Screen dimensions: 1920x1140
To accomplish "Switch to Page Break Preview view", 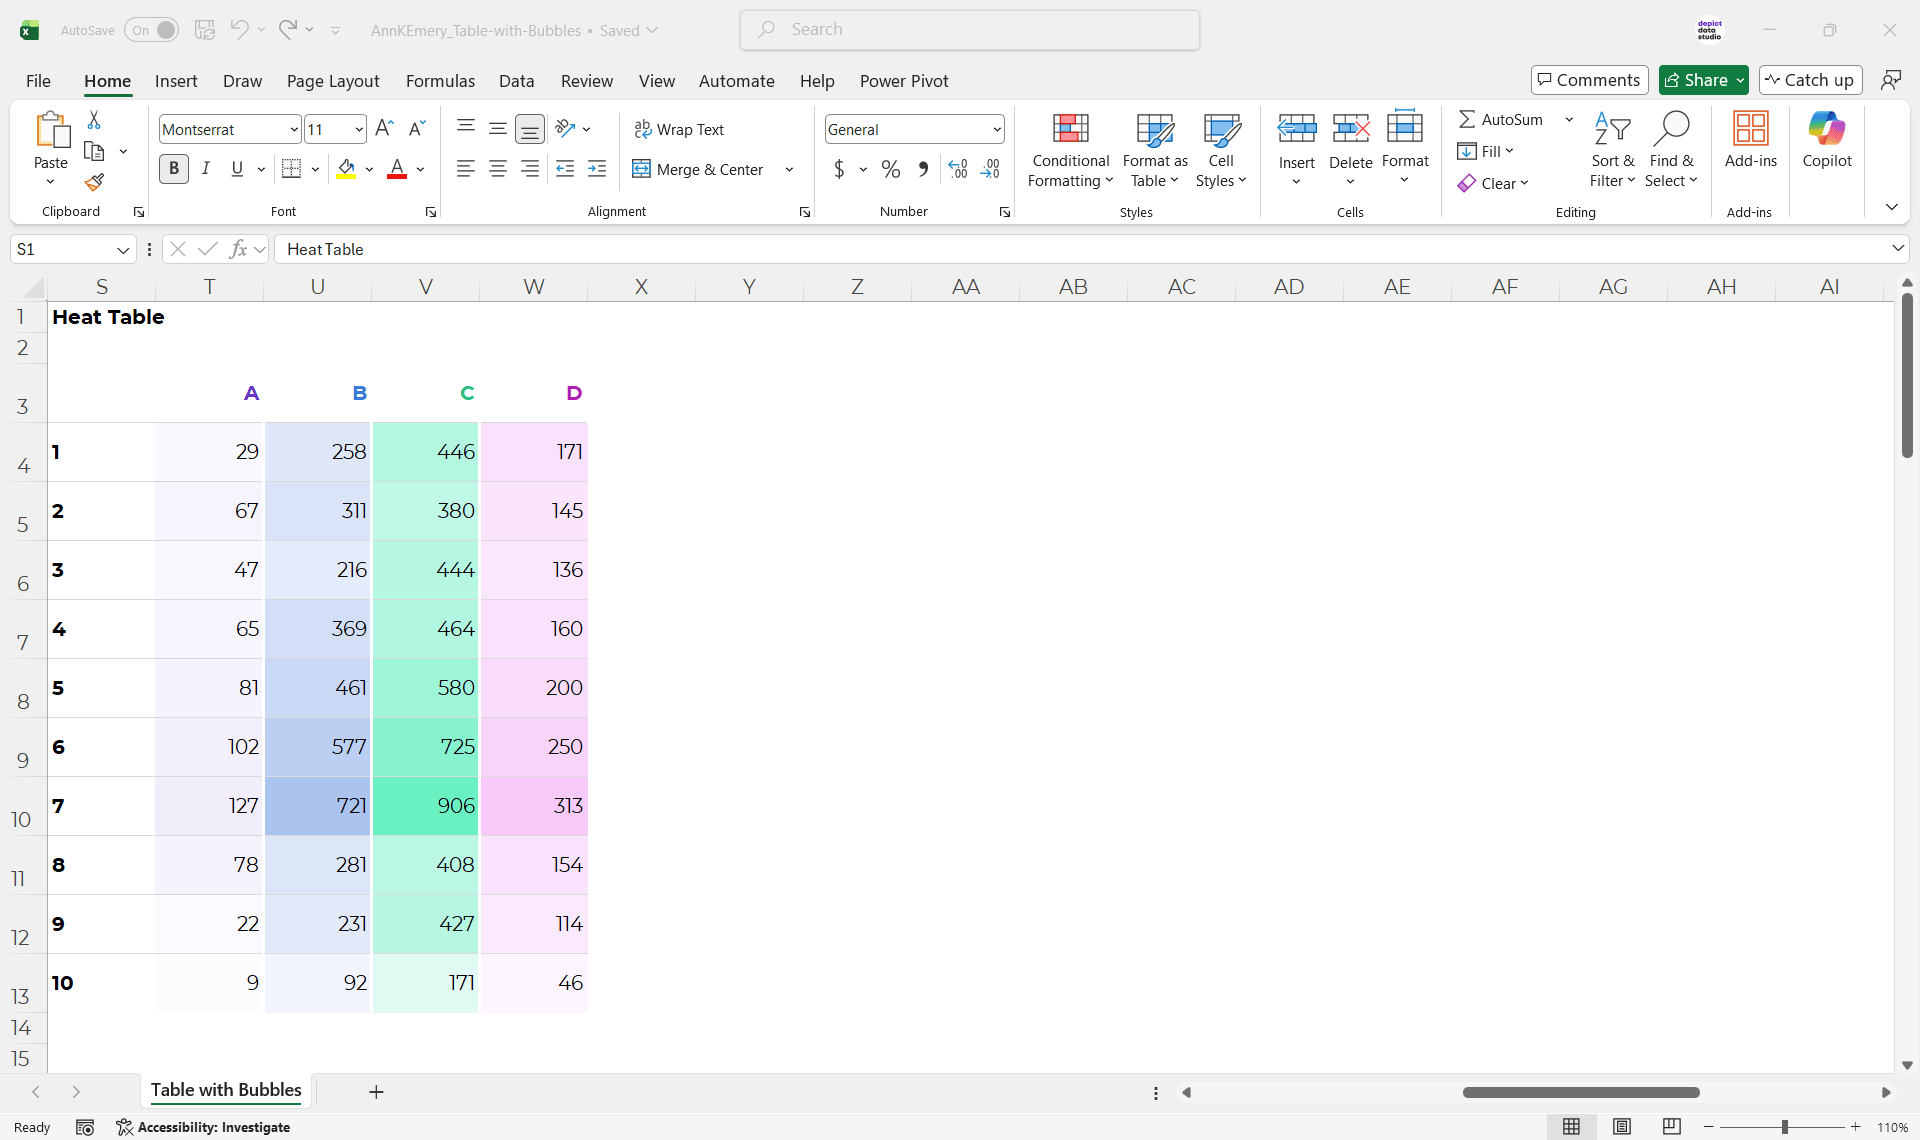I will click(x=1671, y=1127).
